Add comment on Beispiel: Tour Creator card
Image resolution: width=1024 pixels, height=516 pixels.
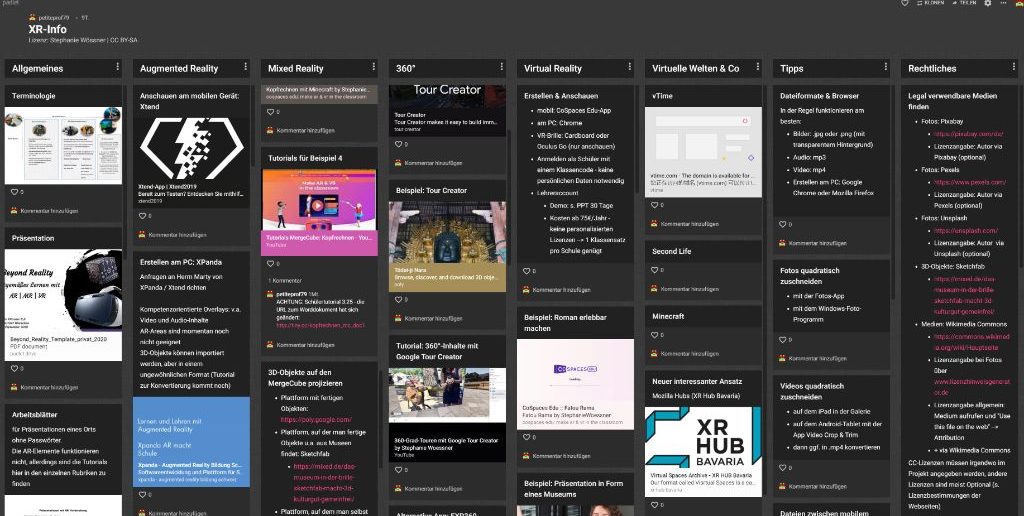point(434,318)
